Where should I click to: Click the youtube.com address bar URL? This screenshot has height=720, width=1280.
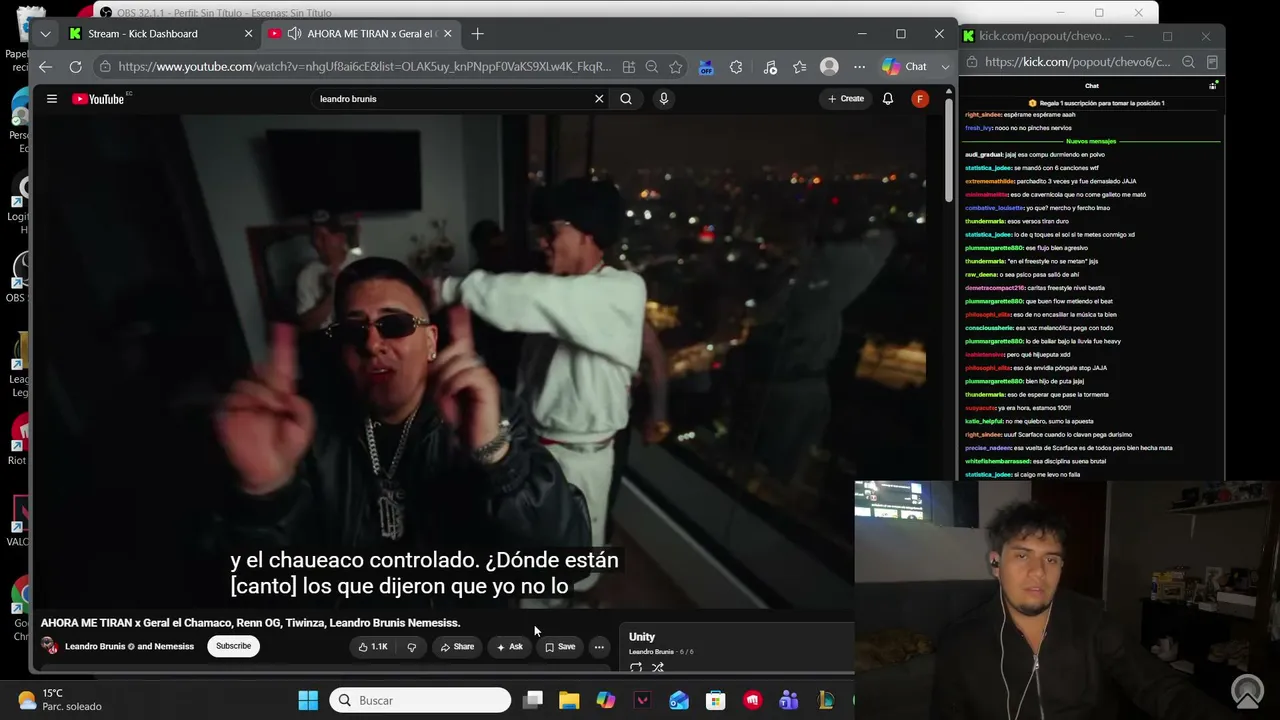(x=364, y=67)
